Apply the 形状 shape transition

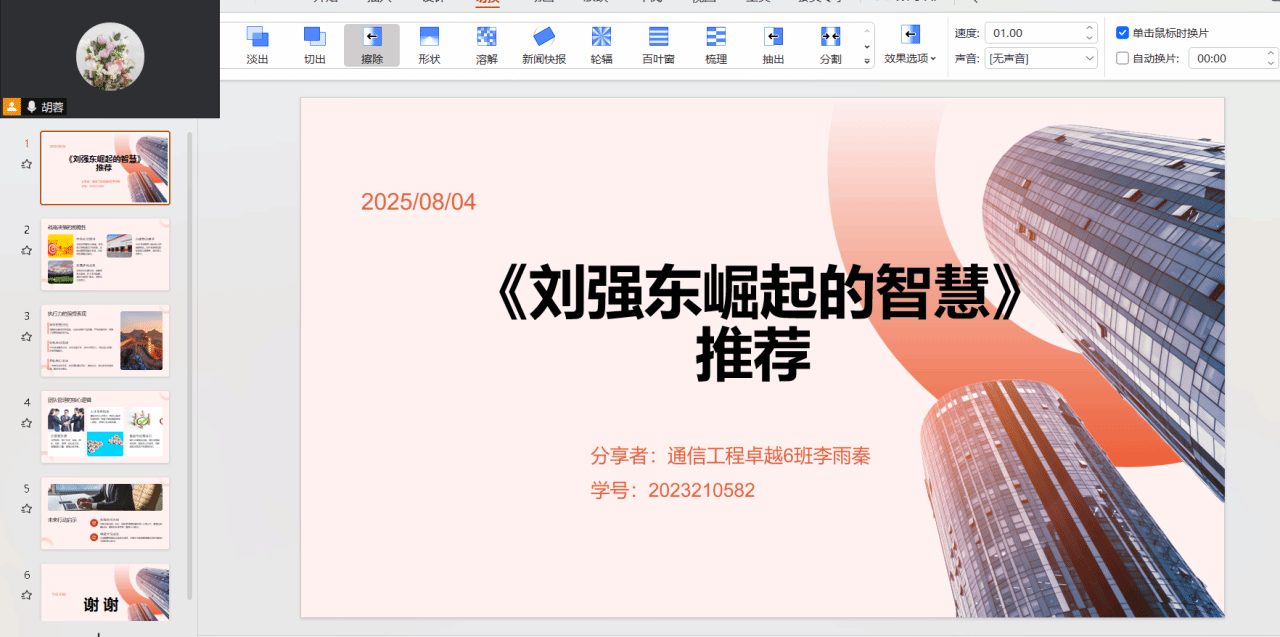[429, 45]
